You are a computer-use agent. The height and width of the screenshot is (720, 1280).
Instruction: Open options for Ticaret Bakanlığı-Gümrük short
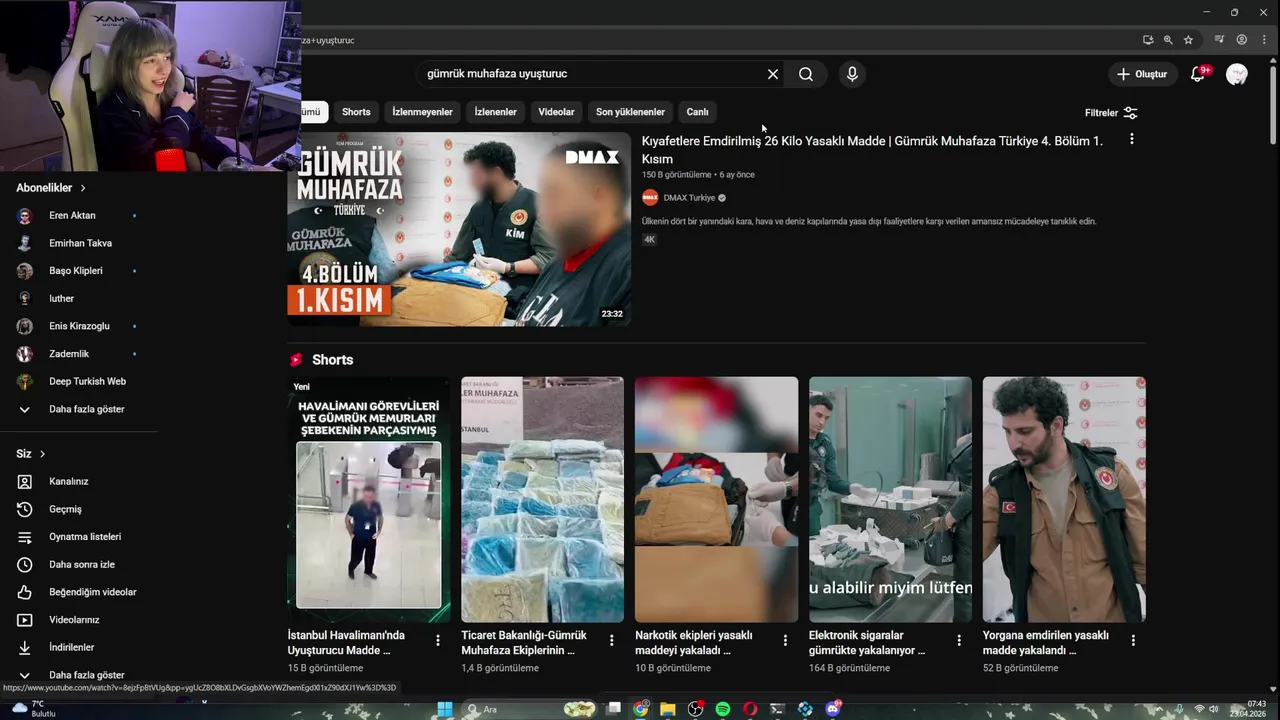[612, 640]
